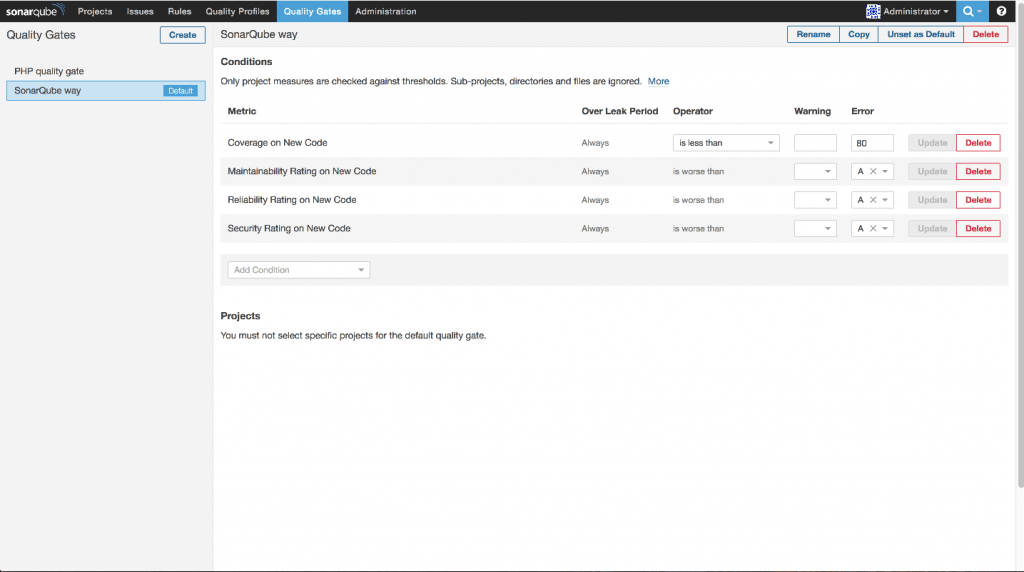Open Maintainability Rating warning dropdown
This screenshot has height=572, width=1024.
click(x=815, y=172)
